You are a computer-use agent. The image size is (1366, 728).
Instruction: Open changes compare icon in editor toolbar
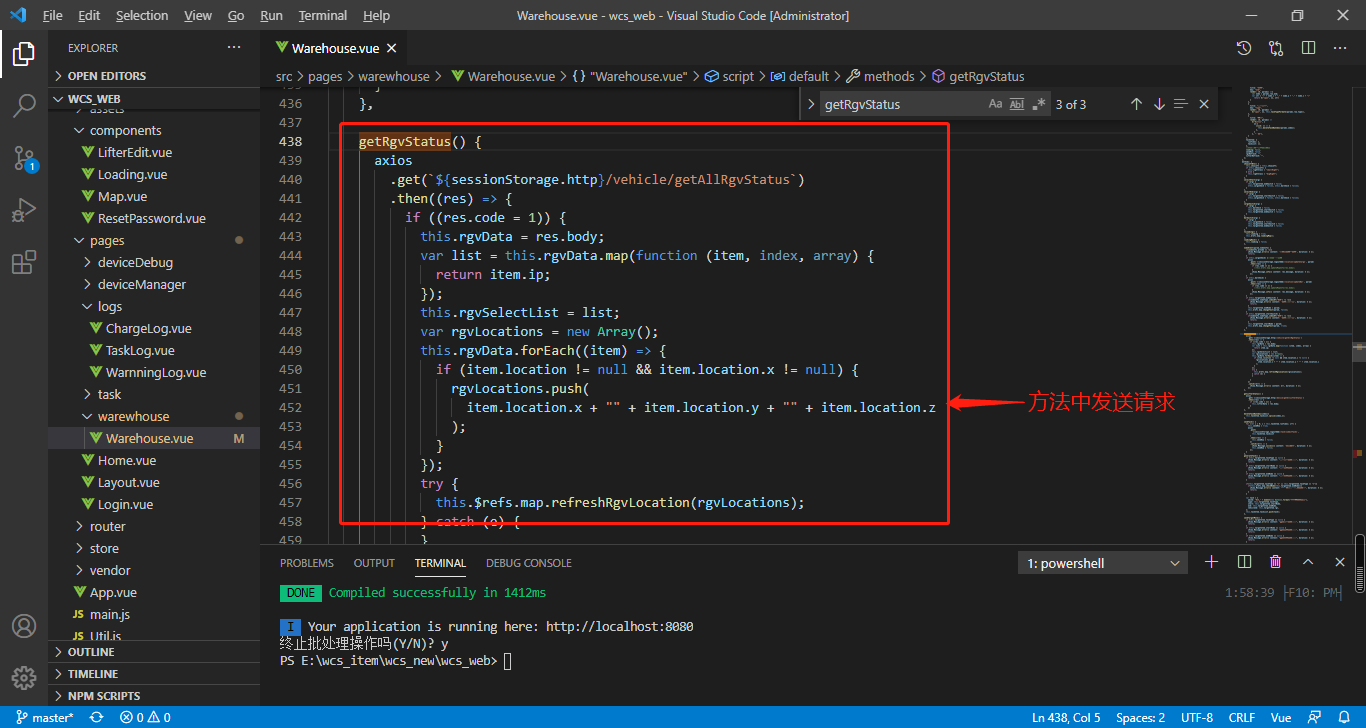point(1276,48)
